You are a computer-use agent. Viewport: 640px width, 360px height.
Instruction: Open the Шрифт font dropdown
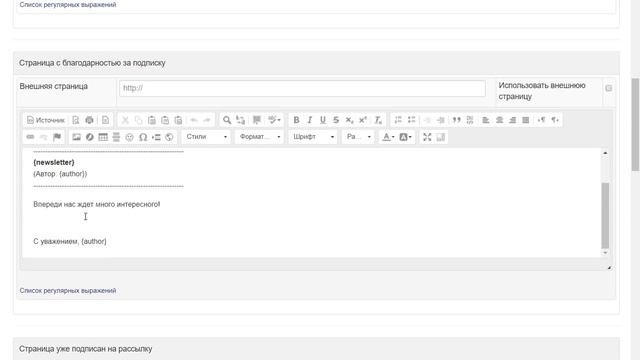pyautogui.click(x=313, y=137)
